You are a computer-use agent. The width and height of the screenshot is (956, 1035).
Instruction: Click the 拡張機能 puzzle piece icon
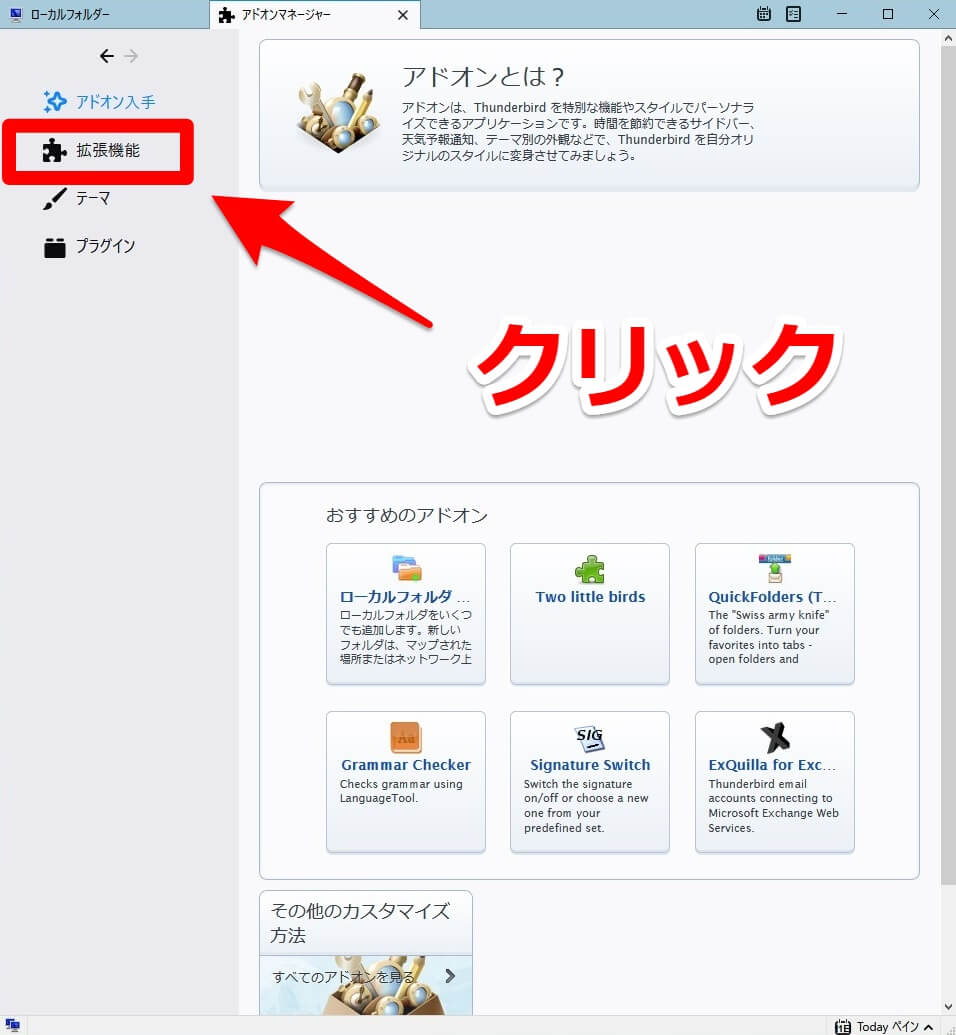point(54,150)
